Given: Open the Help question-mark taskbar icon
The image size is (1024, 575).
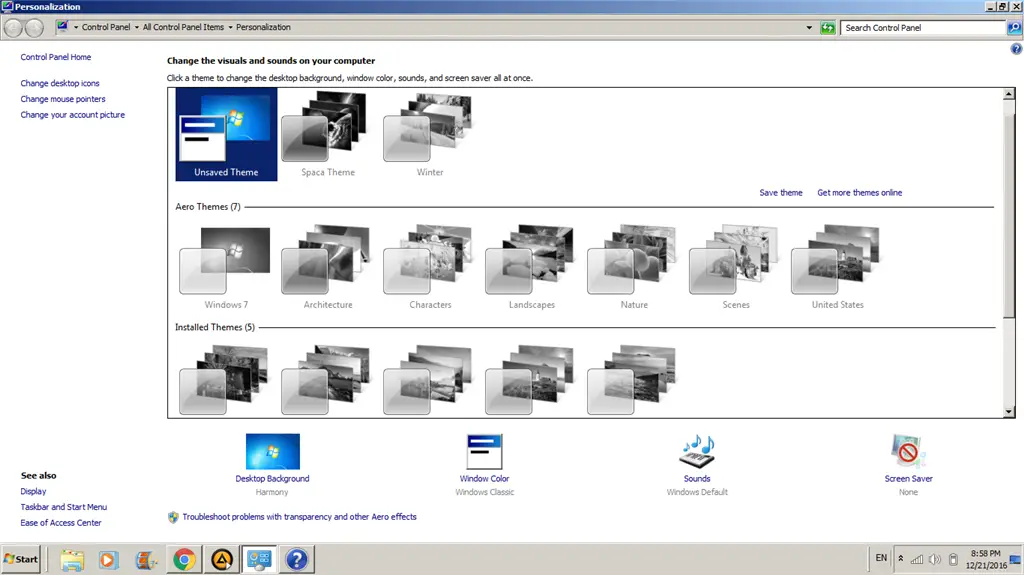Looking at the screenshot, I should tap(296, 560).
